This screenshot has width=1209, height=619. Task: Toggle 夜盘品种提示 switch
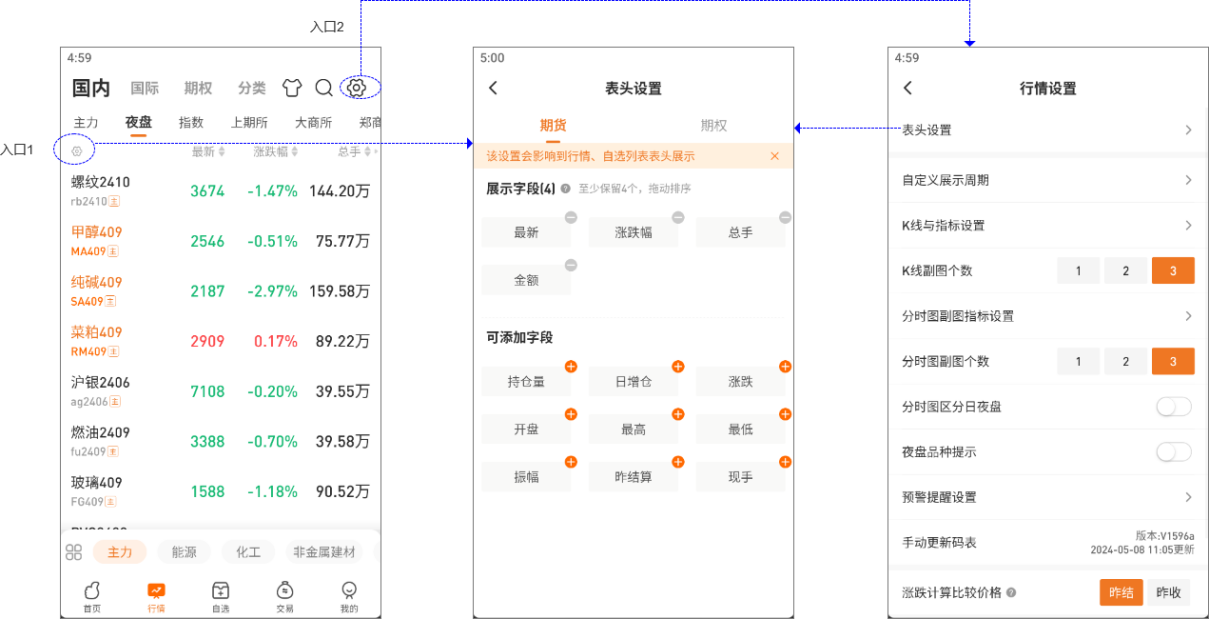click(1174, 452)
